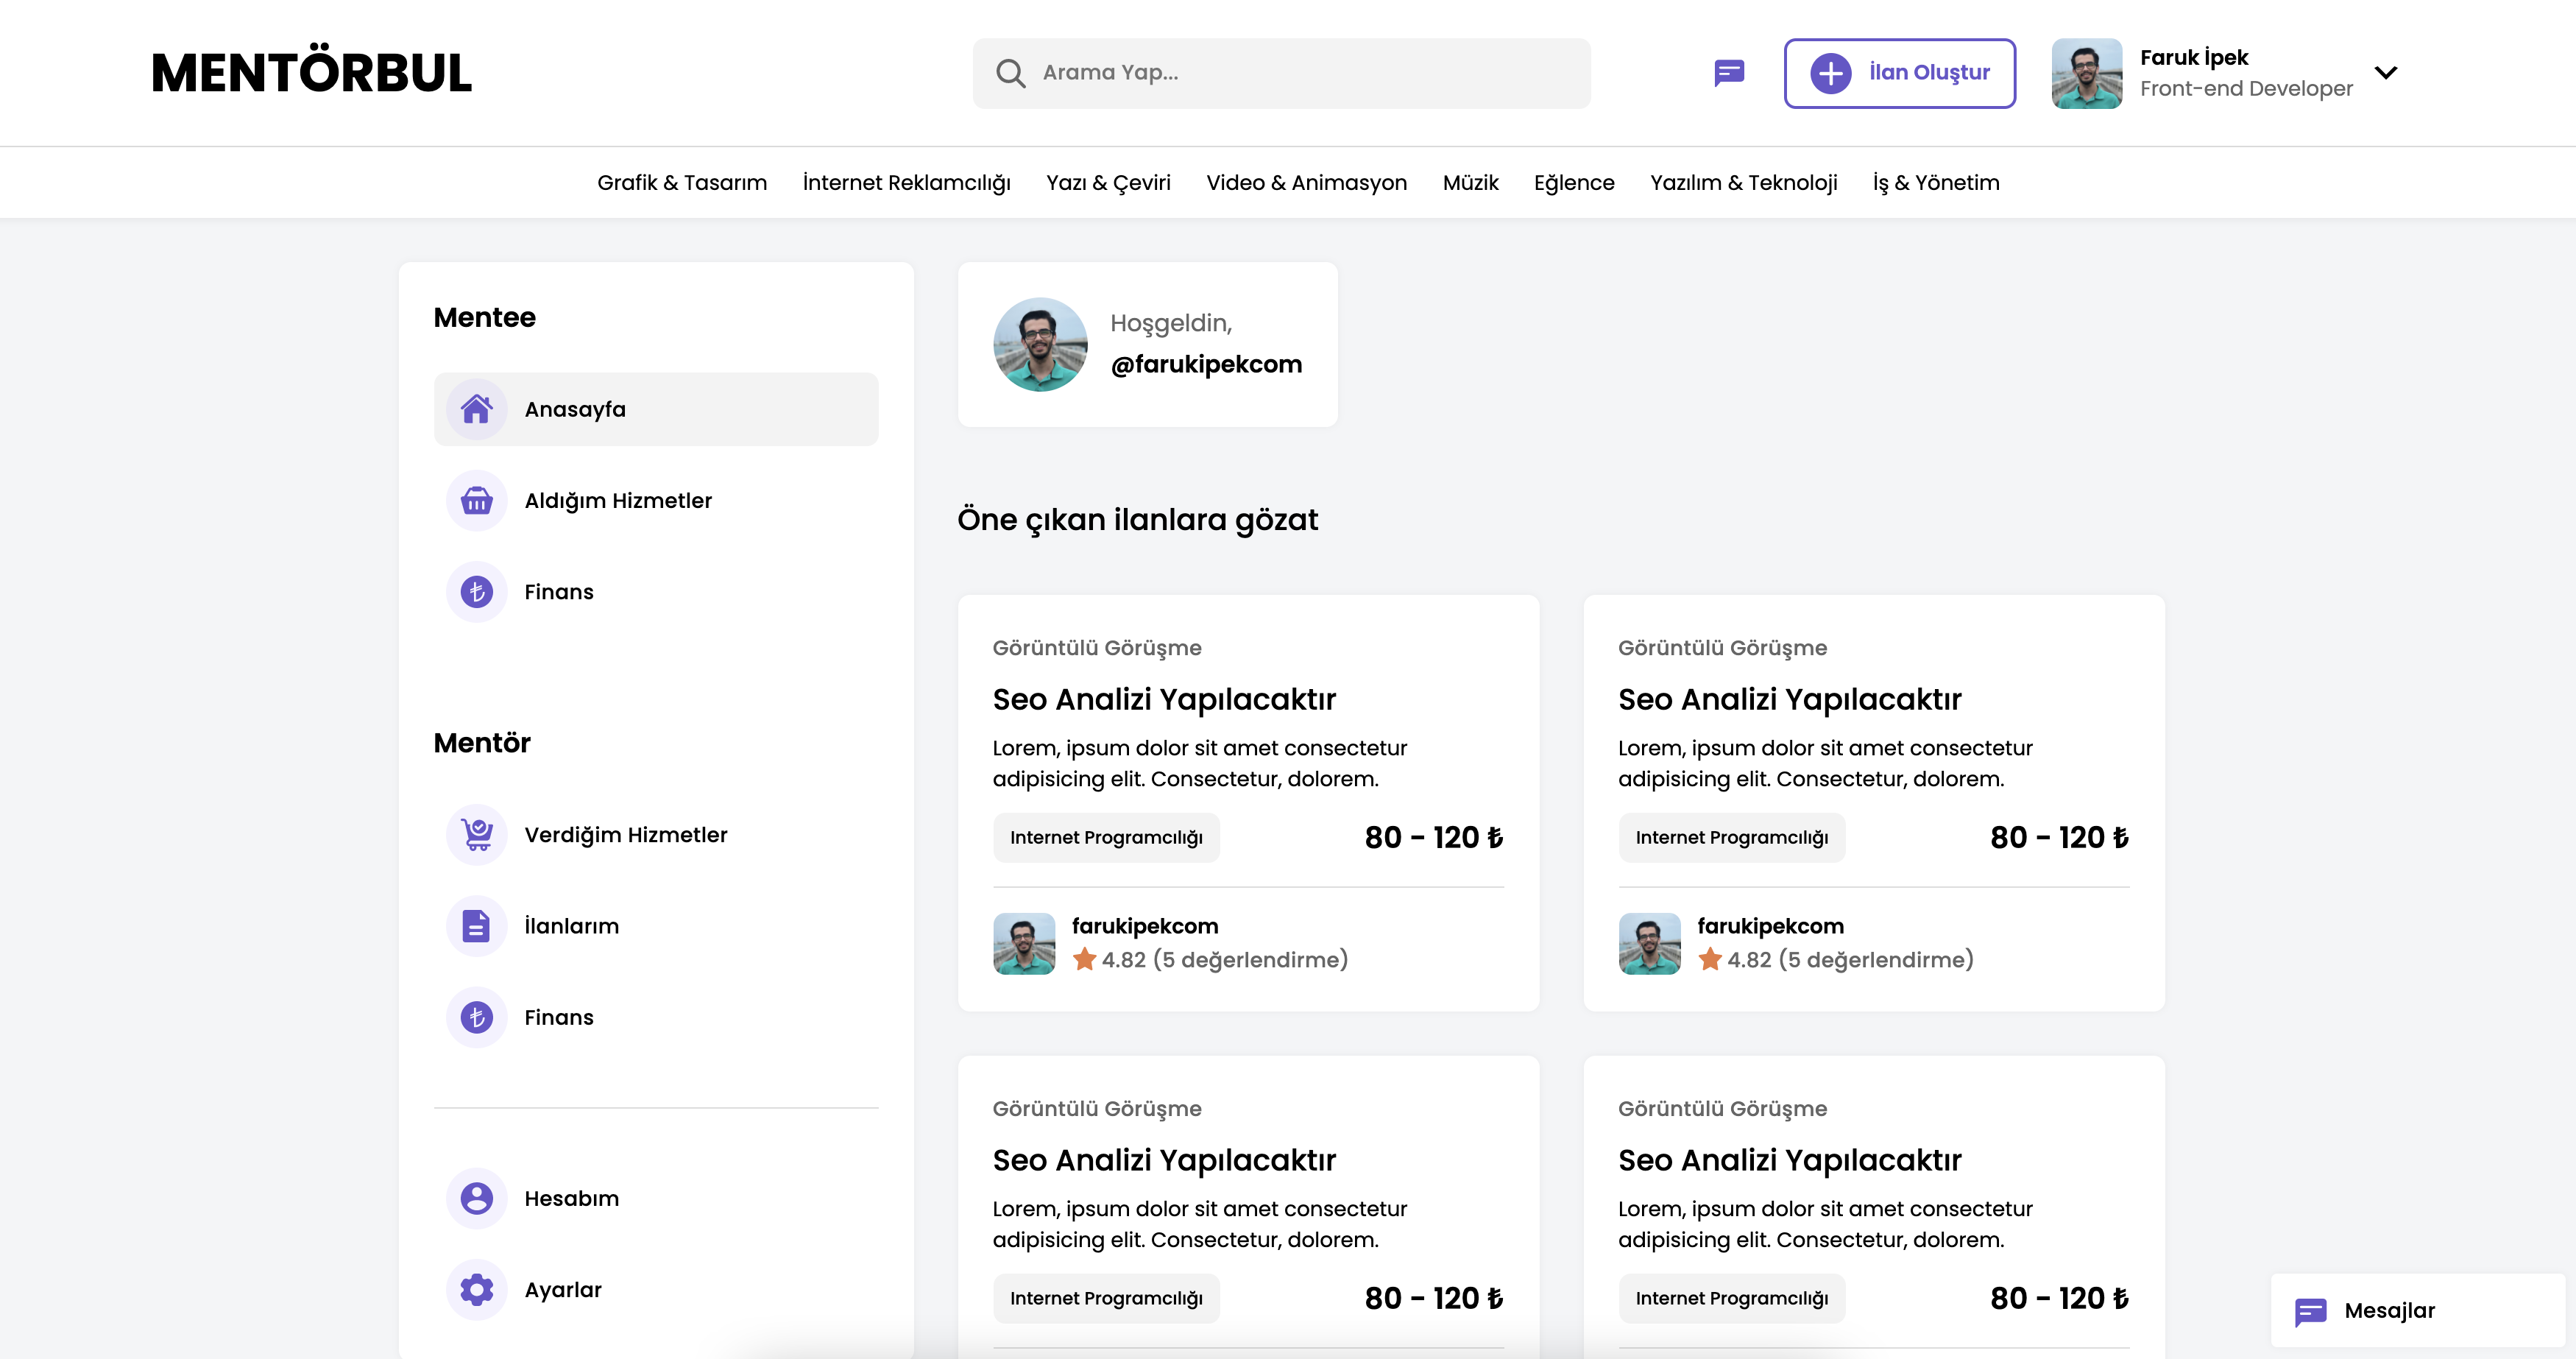Click the Internet Programcılığı category tag
The image size is (2576, 1359).
[1106, 837]
